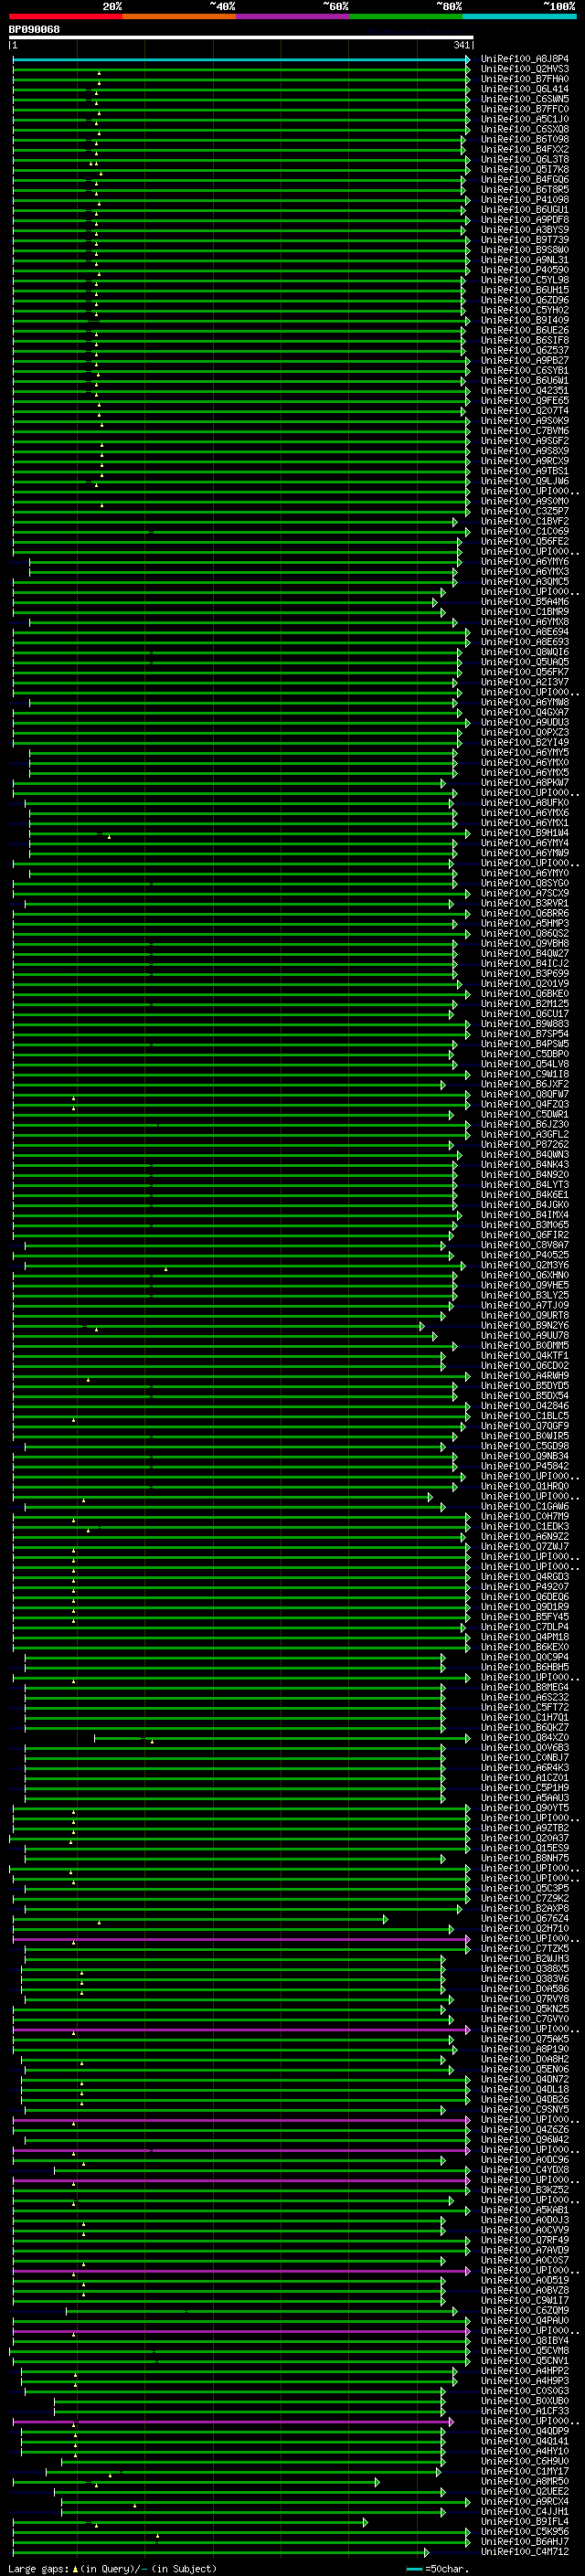The image size is (585, 2576).
Task: Click the red 20% identity legend segment
Action: click(66, 16)
